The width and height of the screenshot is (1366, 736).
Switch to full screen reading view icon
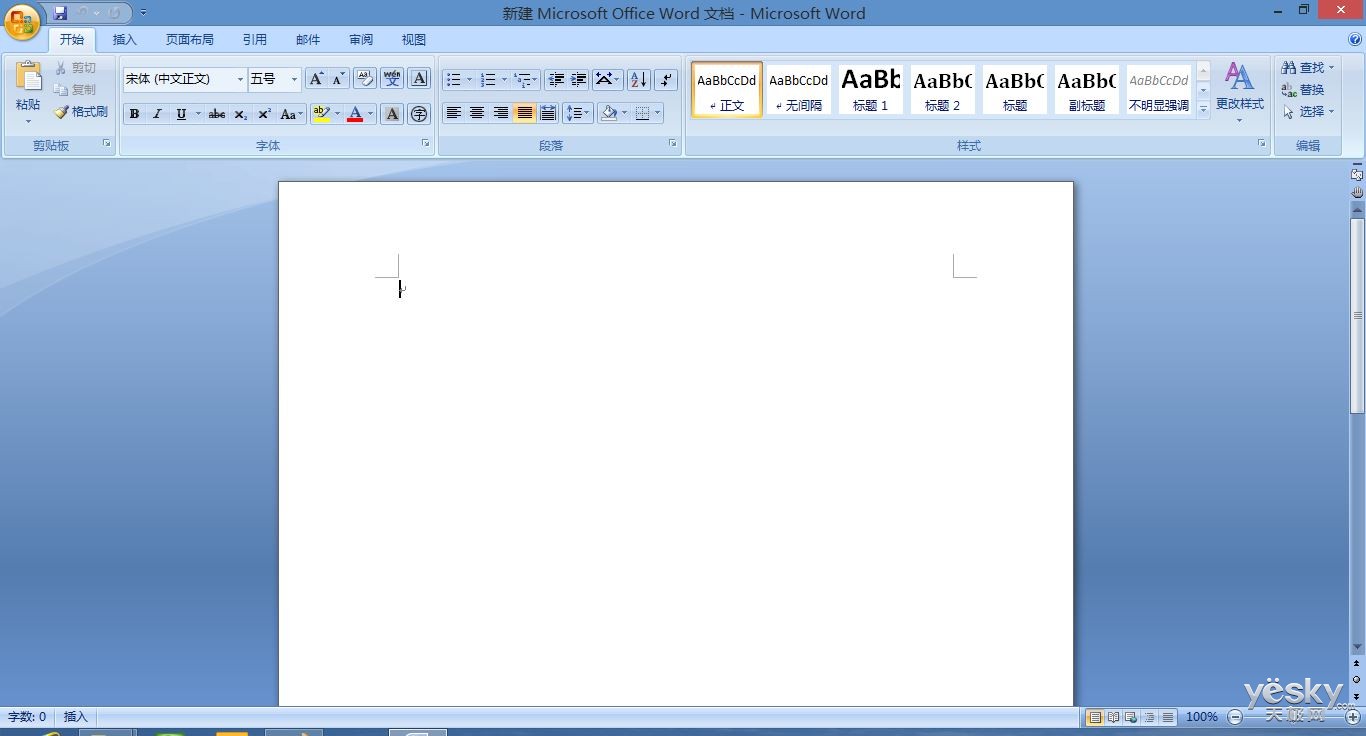(1113, 717)
